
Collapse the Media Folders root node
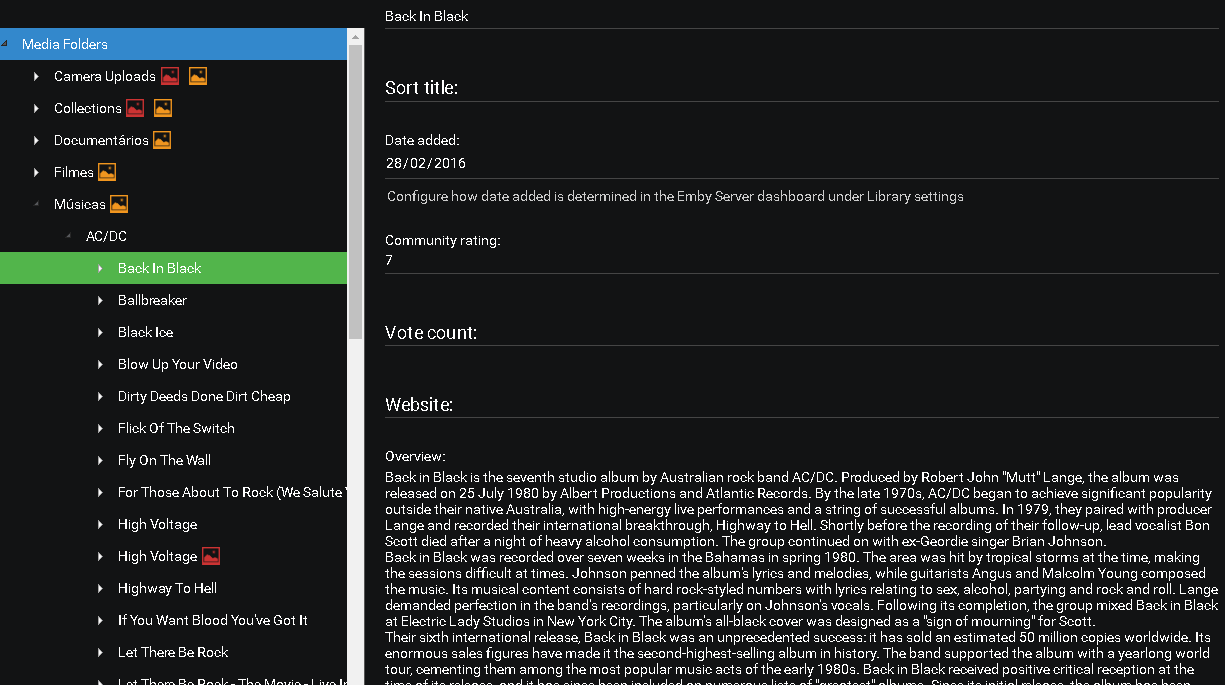click(4, 44)
